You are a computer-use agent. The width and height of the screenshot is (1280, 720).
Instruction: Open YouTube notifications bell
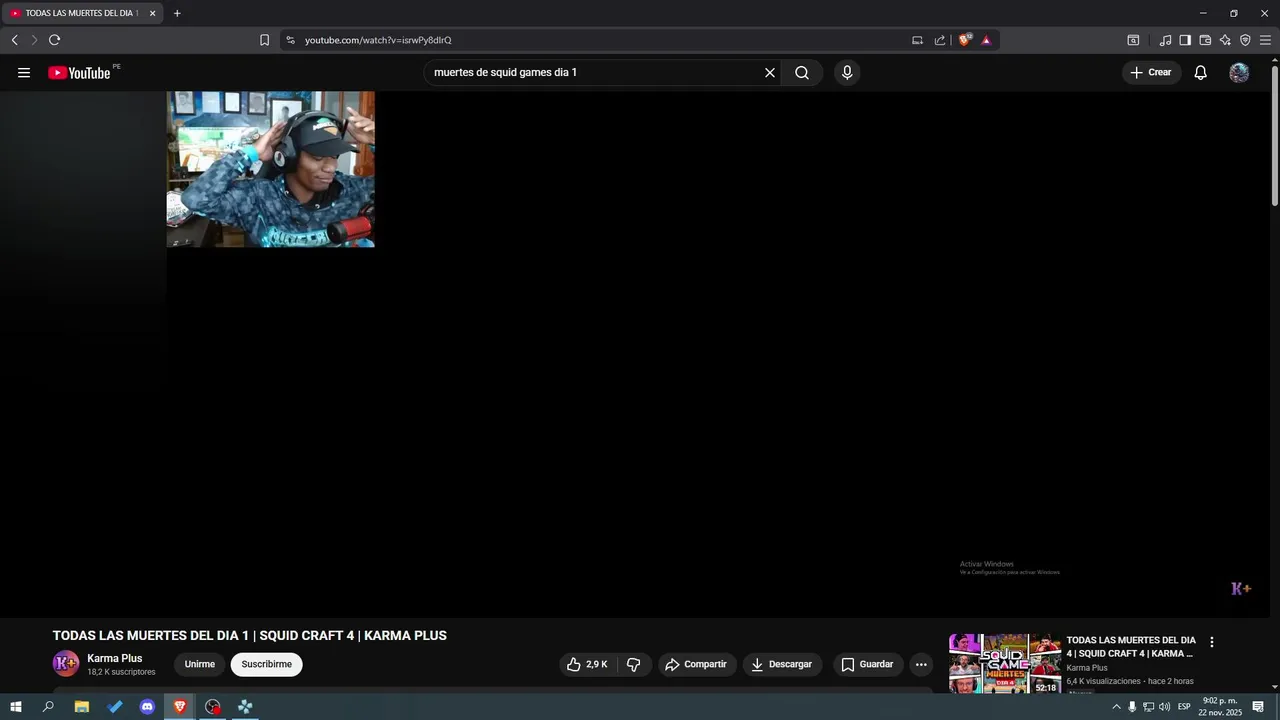[x=1200, y=73]
